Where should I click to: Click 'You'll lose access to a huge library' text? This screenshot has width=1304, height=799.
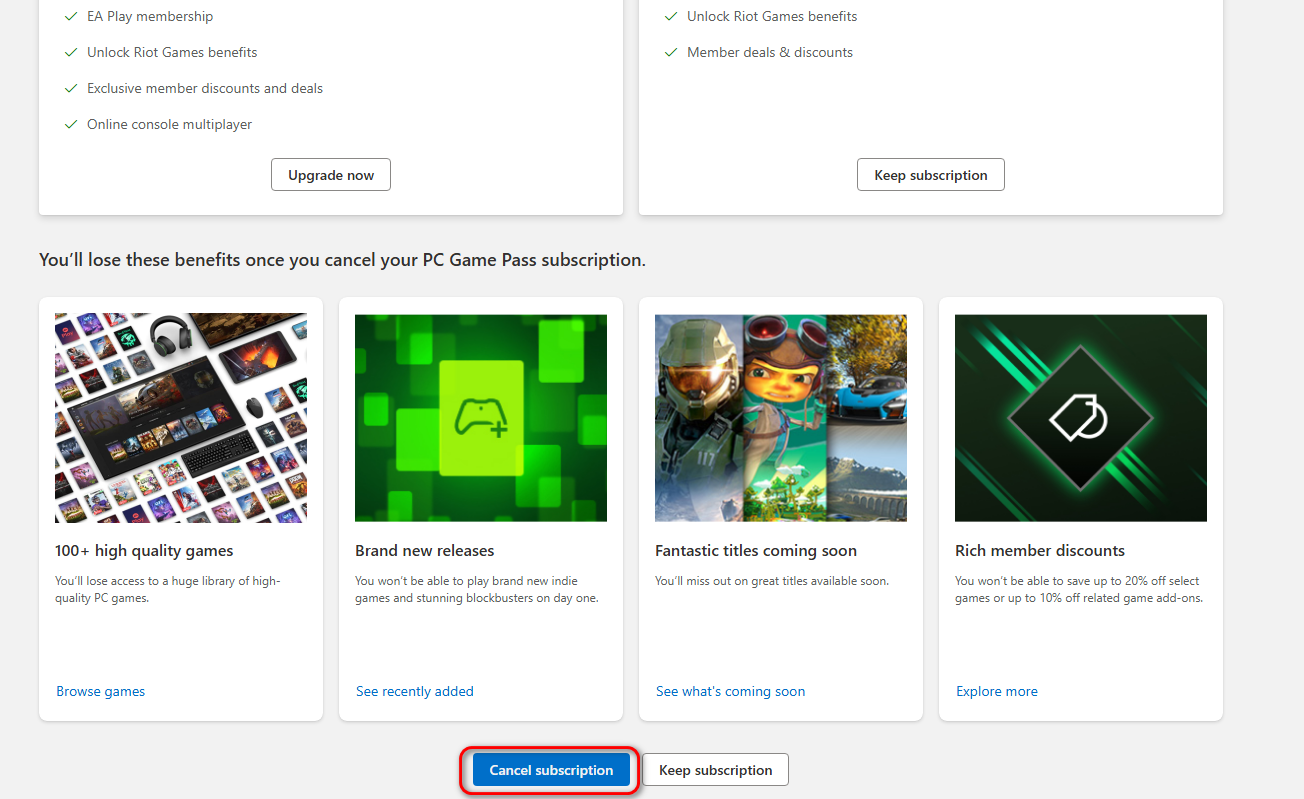pyautogui.click(x=168, y=590)
